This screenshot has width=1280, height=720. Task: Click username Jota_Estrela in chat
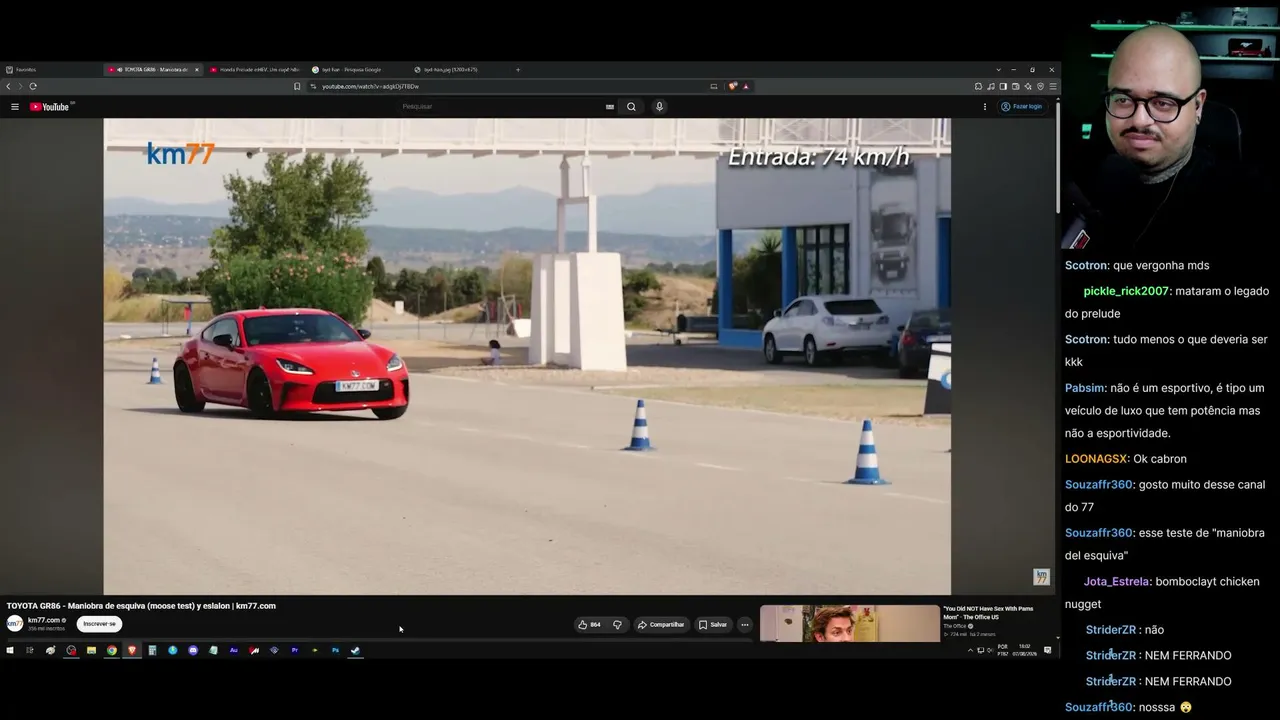point(1116,582)
